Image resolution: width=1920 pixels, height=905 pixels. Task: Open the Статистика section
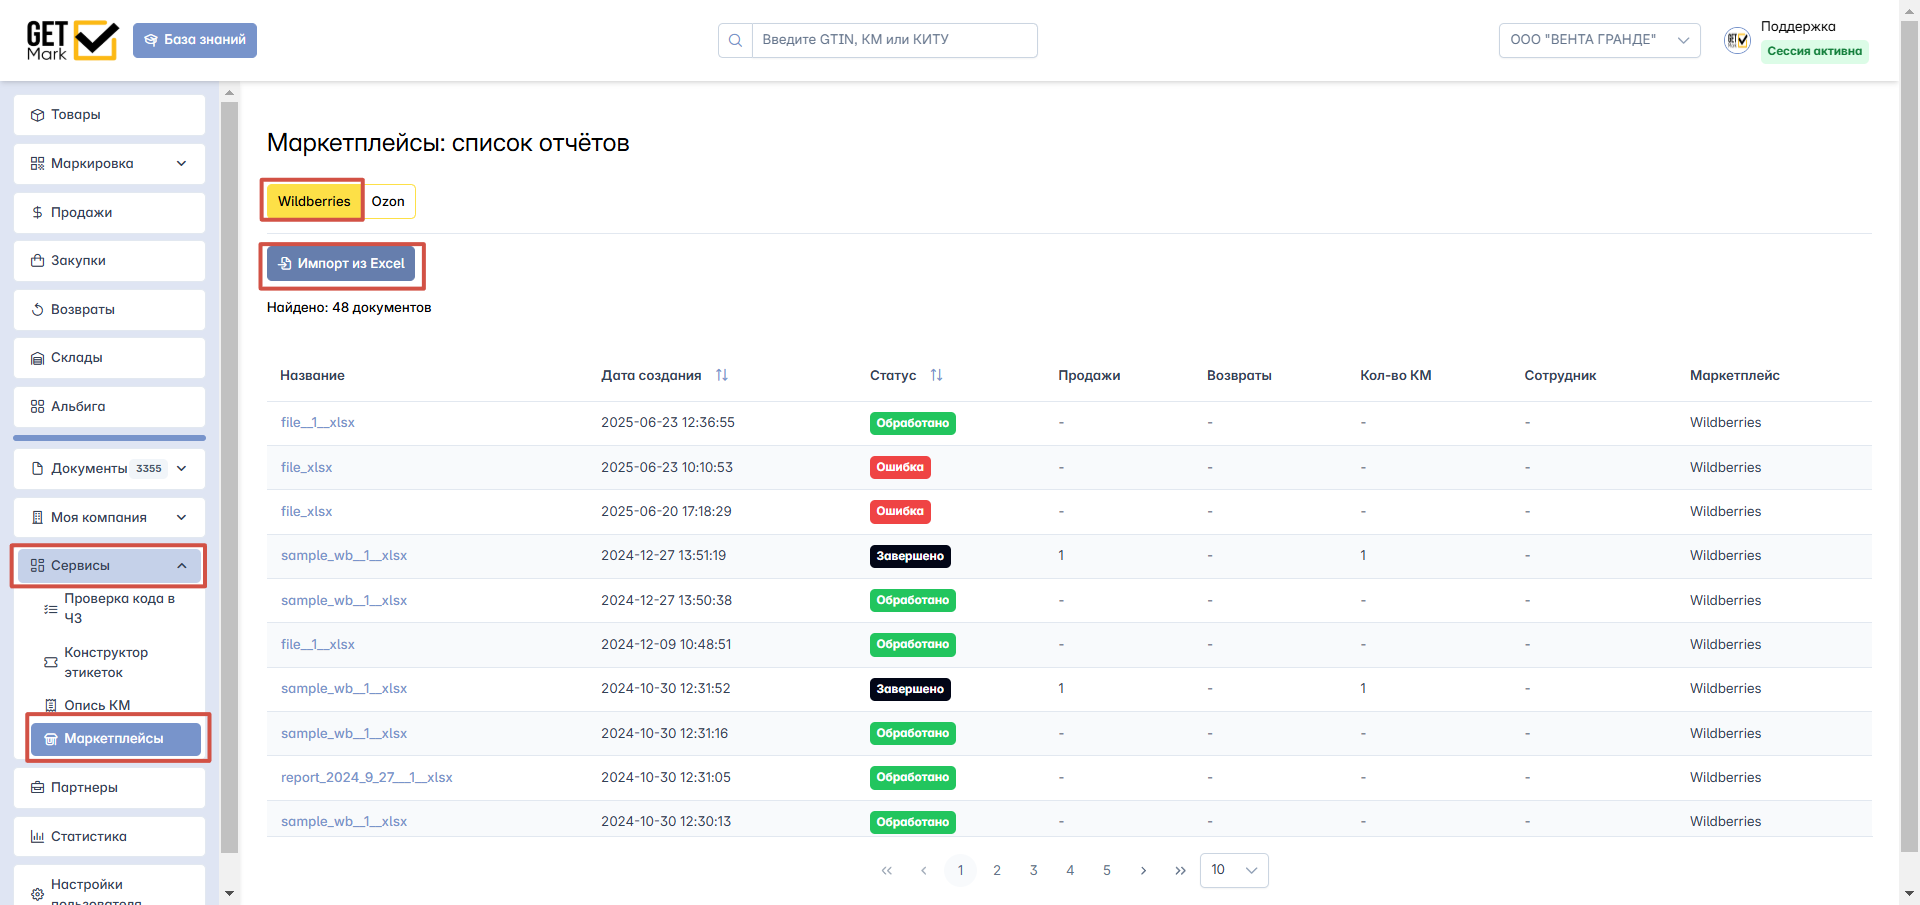coord(109,837)
